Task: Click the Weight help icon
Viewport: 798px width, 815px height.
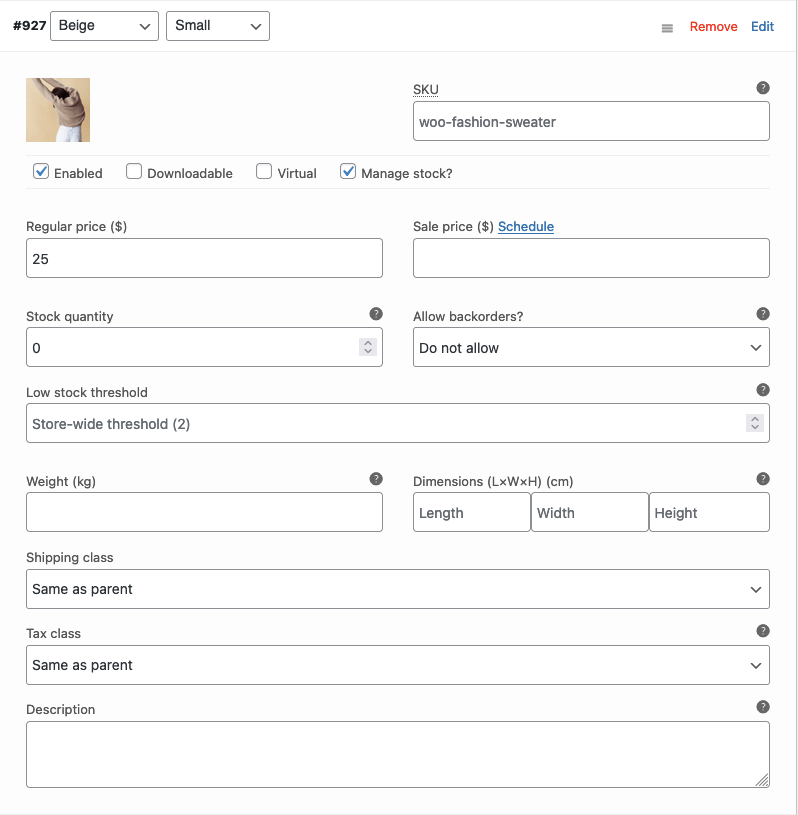Action: point(376,479)
